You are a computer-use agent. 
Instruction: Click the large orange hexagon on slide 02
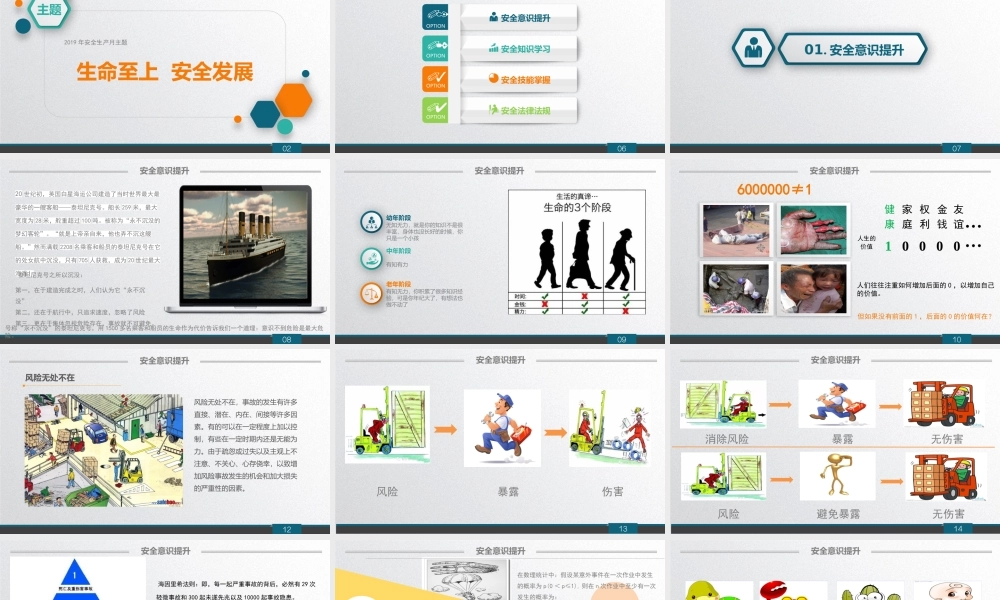point(294,100)
